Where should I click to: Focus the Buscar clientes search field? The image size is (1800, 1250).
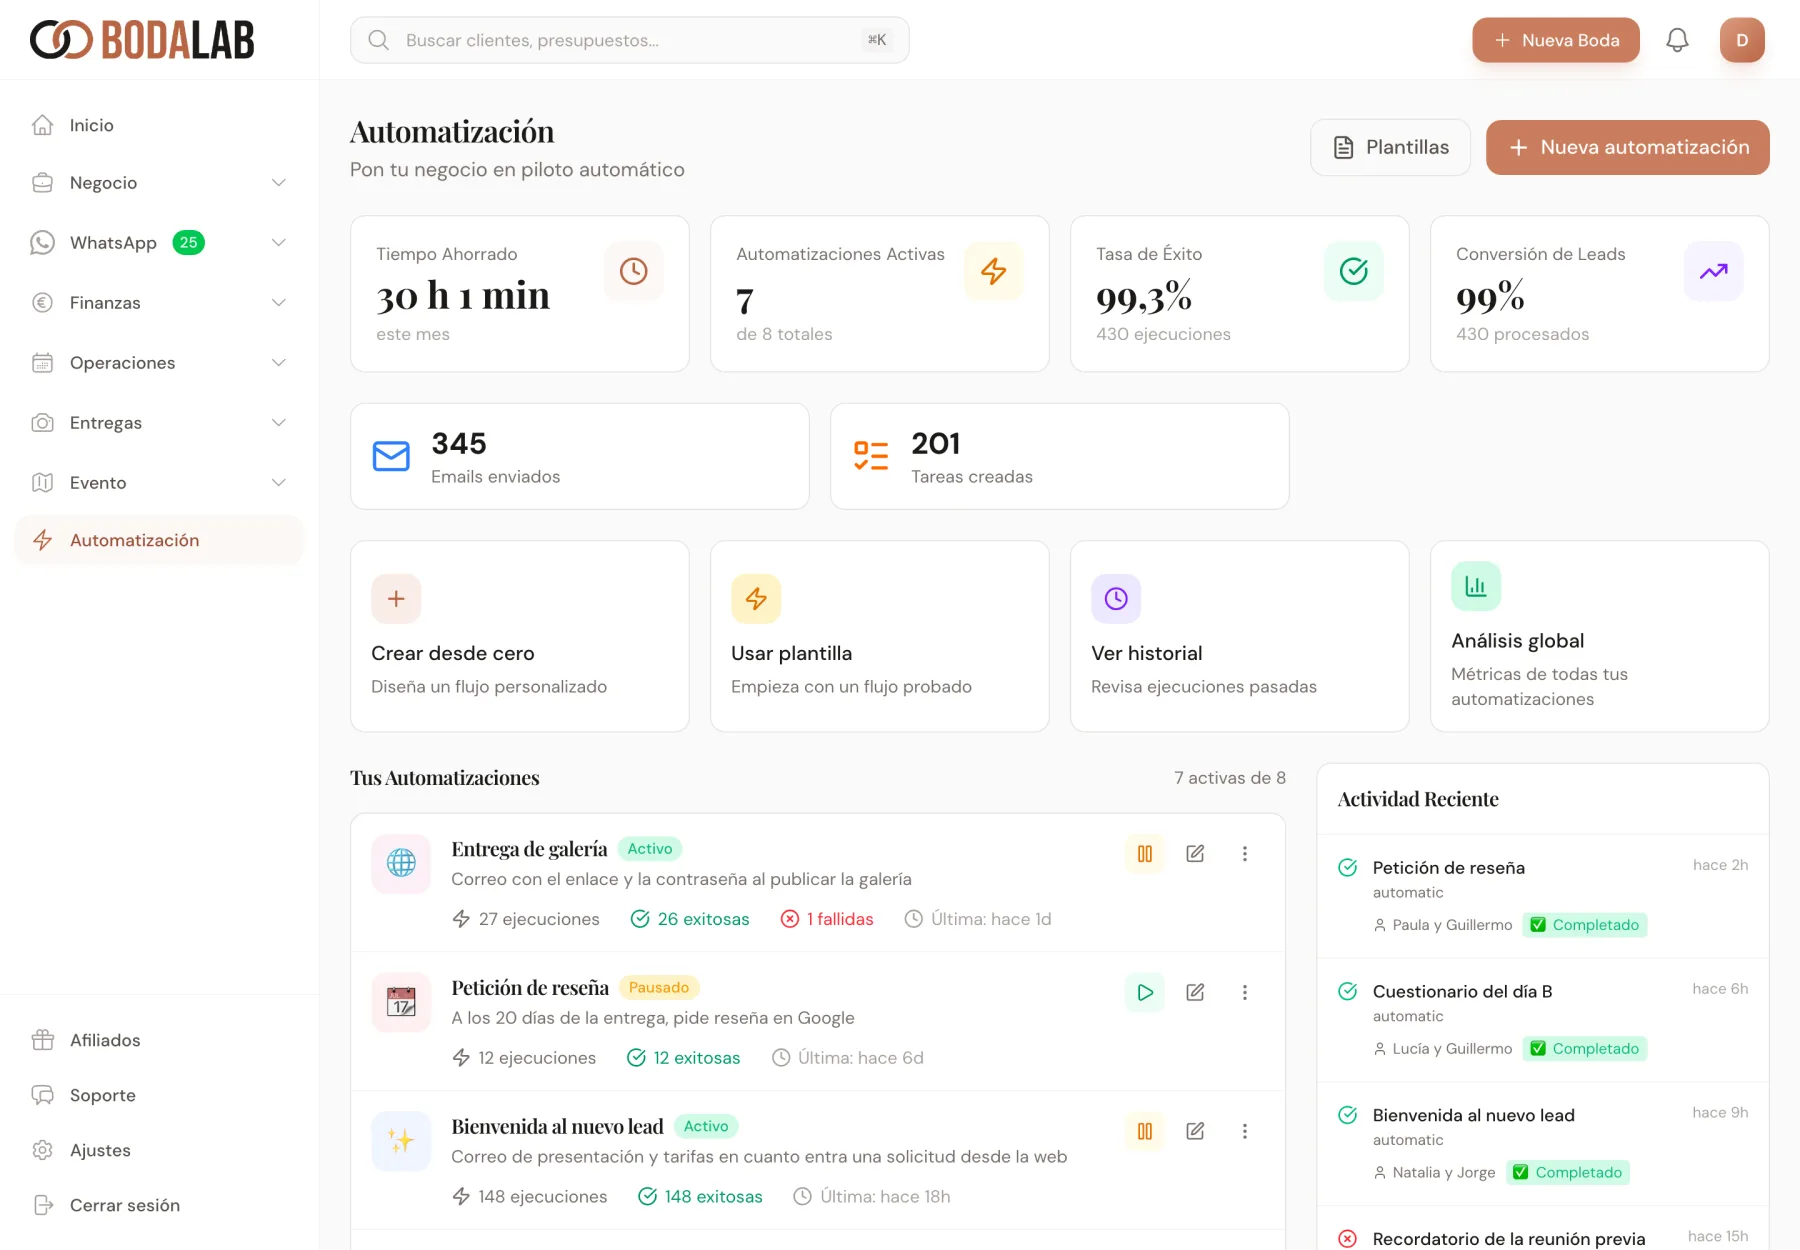coord(630,40)
